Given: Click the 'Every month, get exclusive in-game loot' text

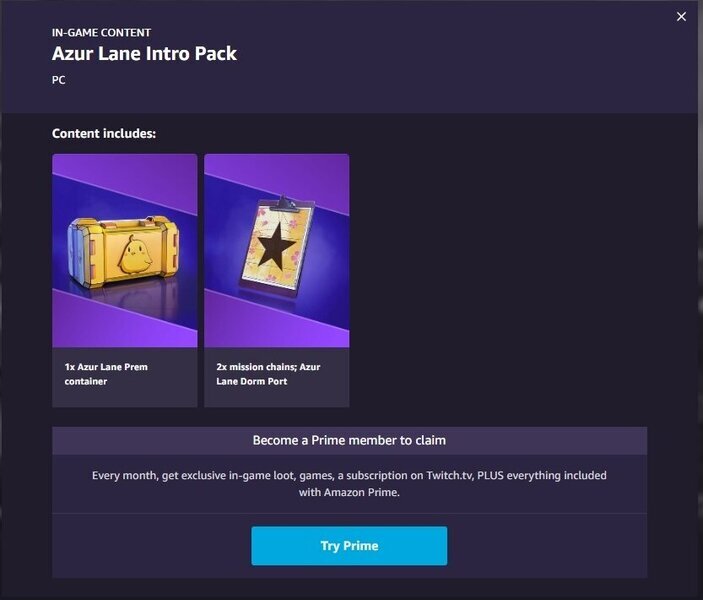Looking at the screenshot, I should pyautogui.click(x=194, y=475).
